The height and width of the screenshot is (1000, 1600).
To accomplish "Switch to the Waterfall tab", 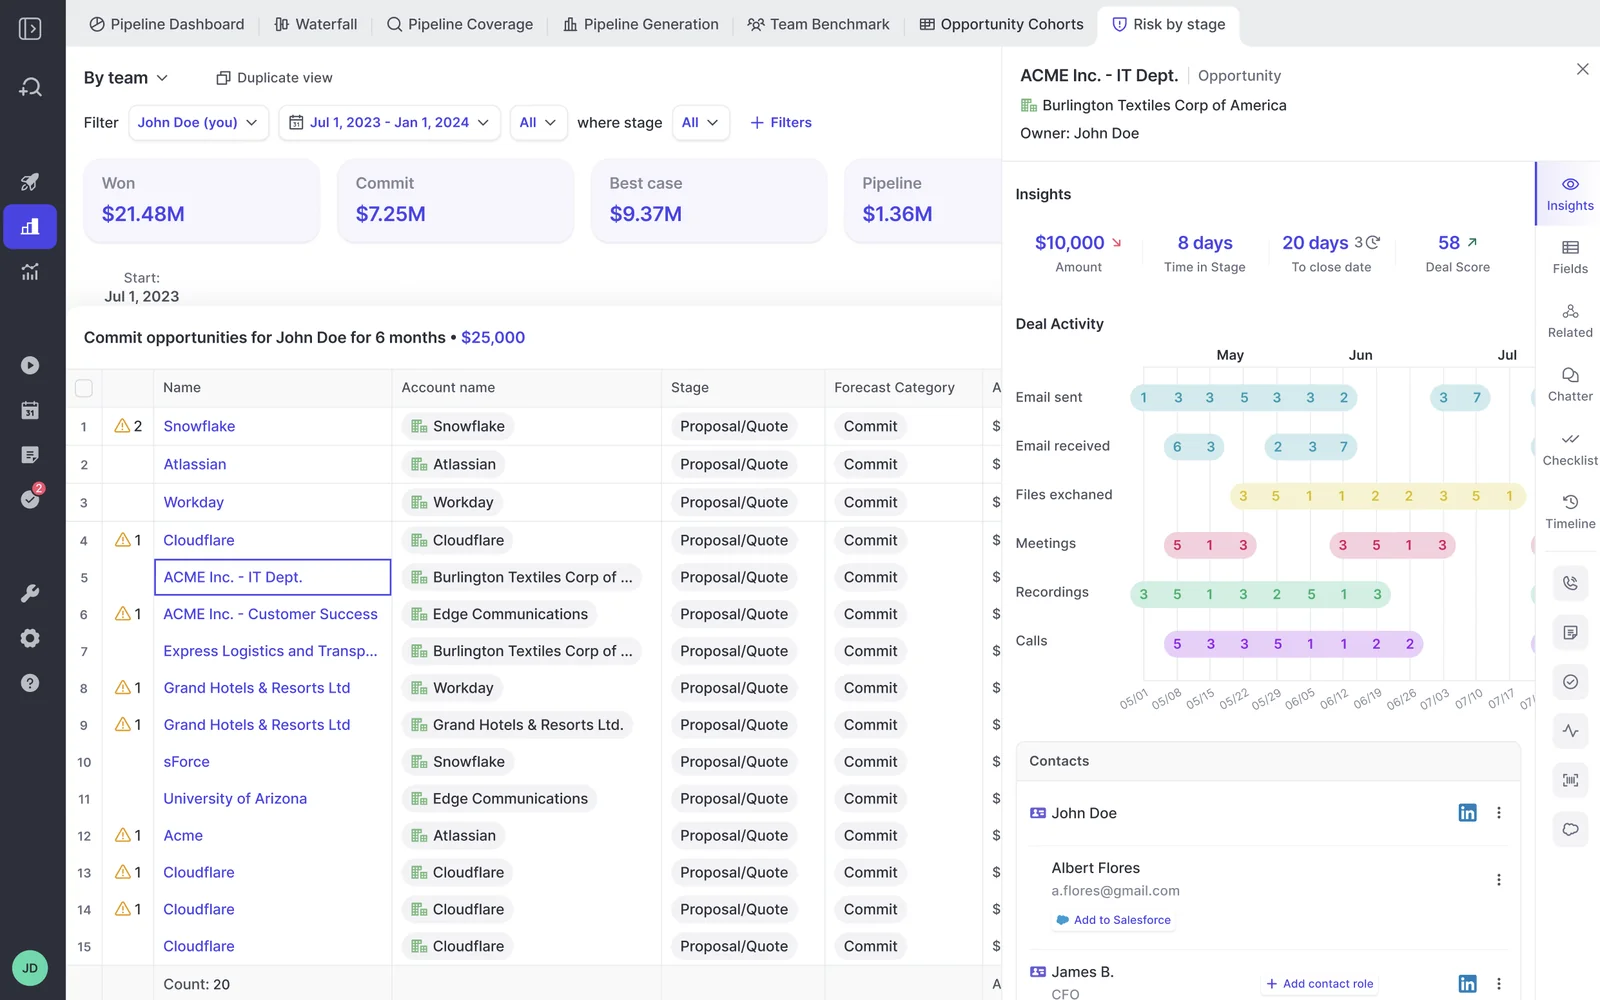I will (x=315, y=24).
